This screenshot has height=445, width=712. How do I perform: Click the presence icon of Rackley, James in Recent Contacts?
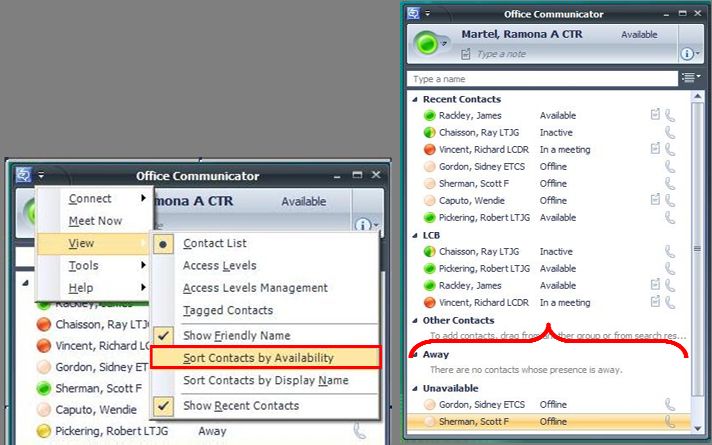(x=429, y=116)
